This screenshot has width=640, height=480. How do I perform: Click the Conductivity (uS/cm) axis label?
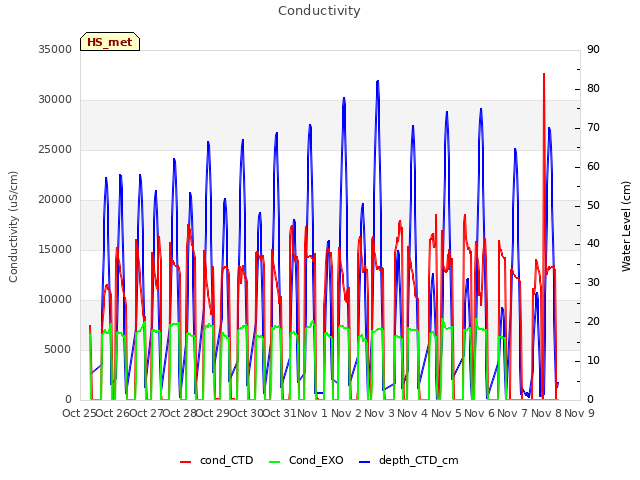[13, 227]
